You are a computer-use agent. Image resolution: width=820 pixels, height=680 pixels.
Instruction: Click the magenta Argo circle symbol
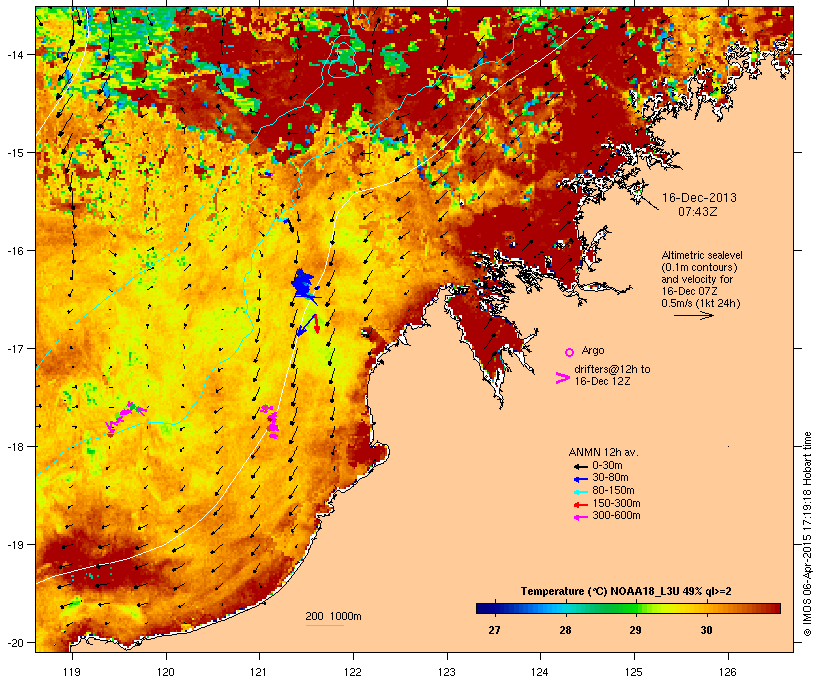tap(570, 352)
